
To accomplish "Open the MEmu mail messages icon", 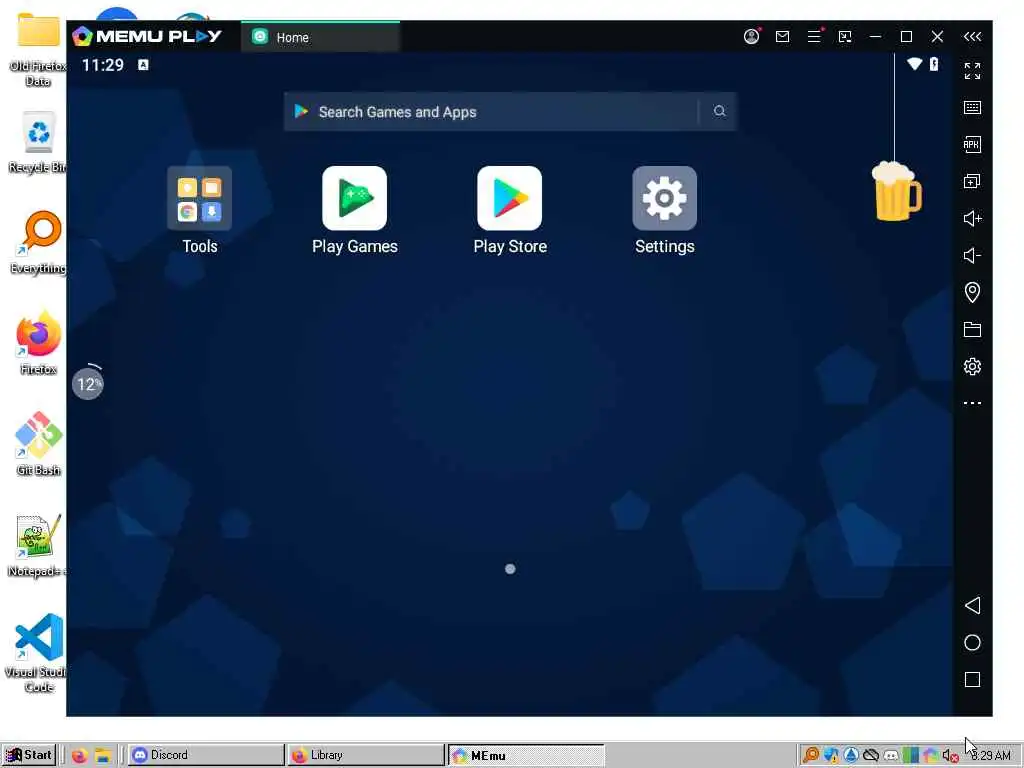I will pos(782,37).
